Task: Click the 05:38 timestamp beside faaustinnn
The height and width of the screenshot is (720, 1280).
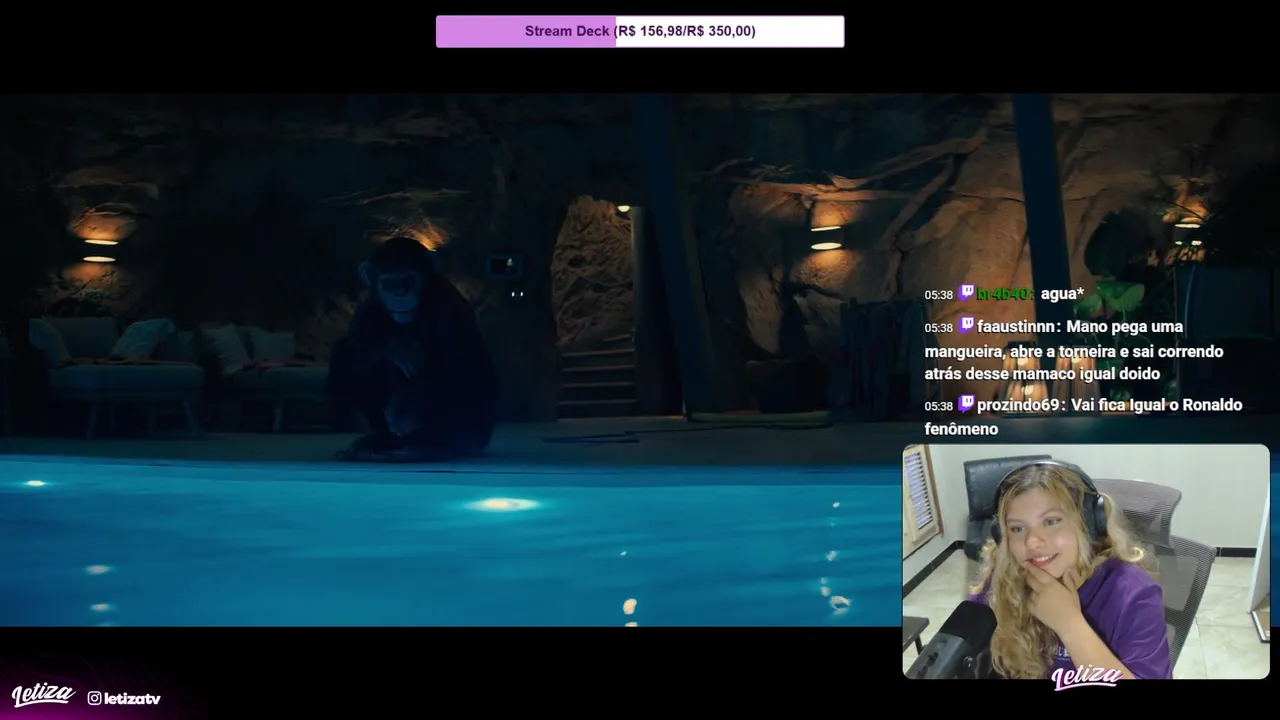Action: pyautogui.click(x=938, y=327)
